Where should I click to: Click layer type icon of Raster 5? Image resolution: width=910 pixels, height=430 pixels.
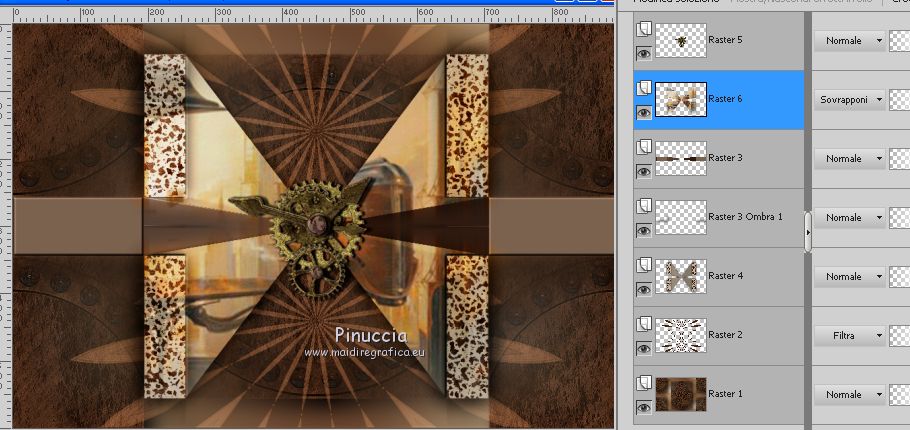click(x=644, y=29)
